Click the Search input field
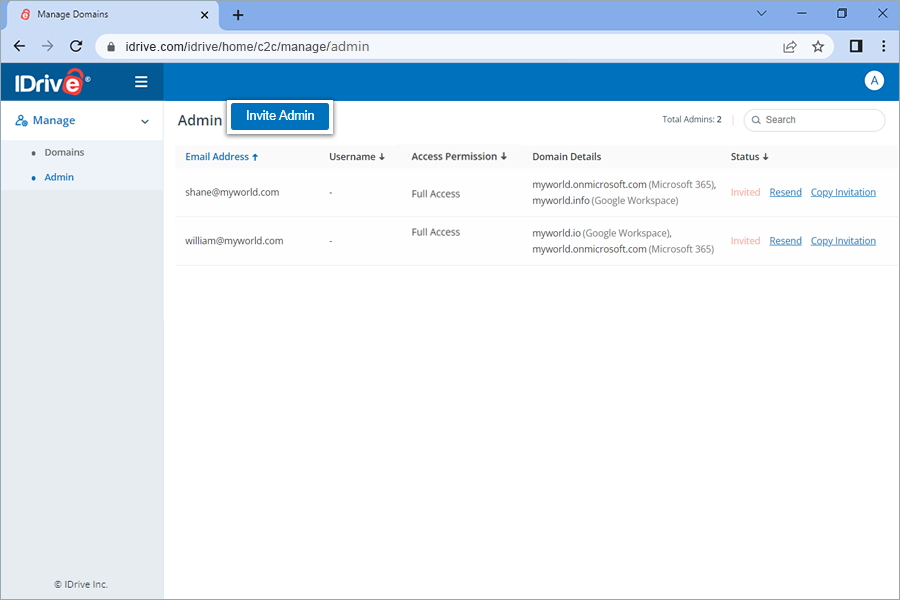The image size is (900, 600). click(x=814, y=120)
